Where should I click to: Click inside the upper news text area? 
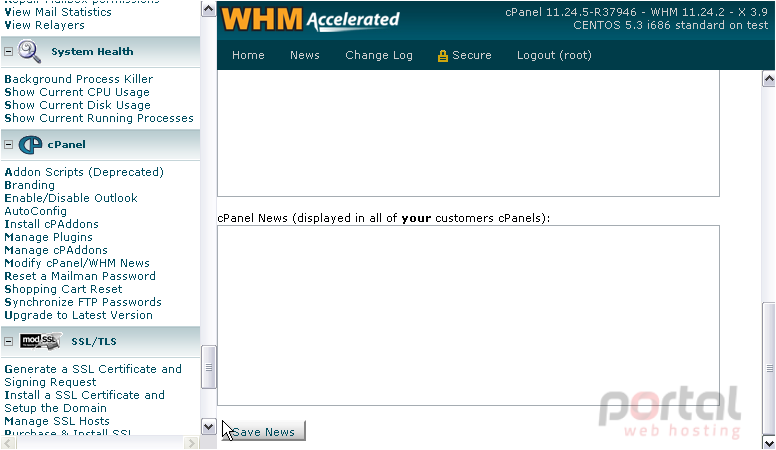tap(468, 133)
